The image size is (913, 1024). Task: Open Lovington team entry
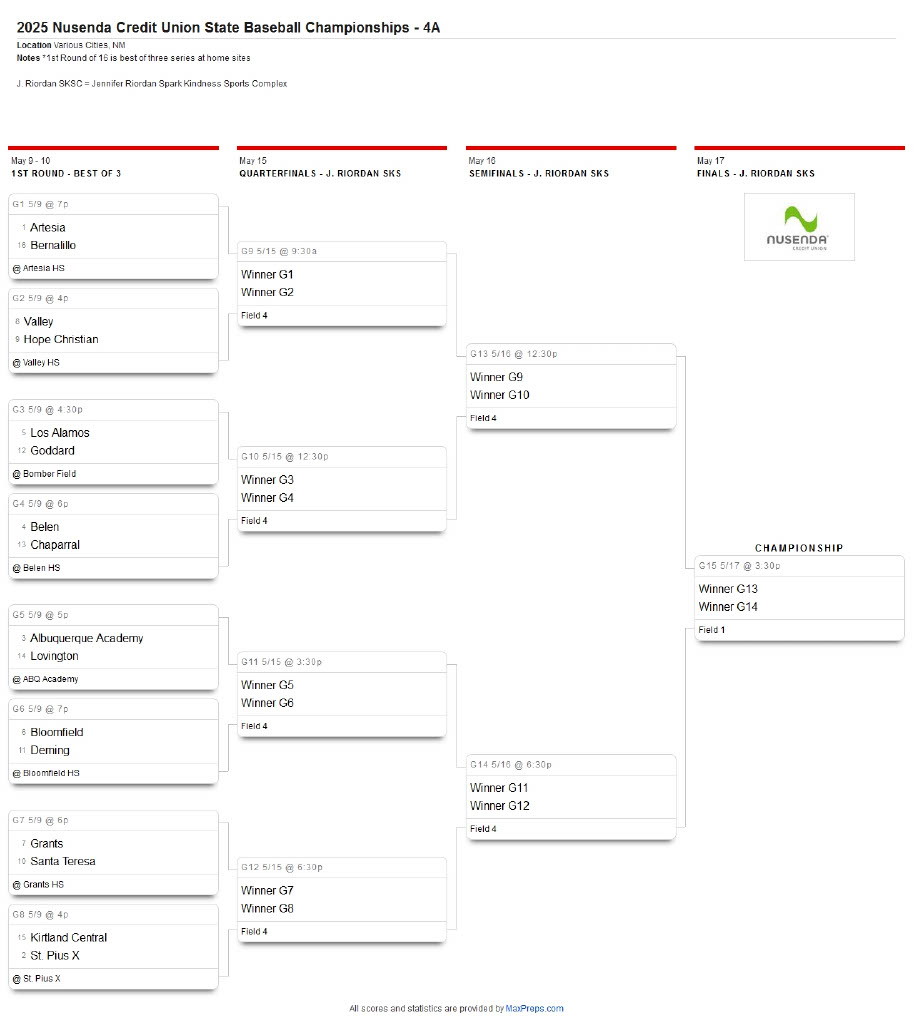(x=54, y=656)
